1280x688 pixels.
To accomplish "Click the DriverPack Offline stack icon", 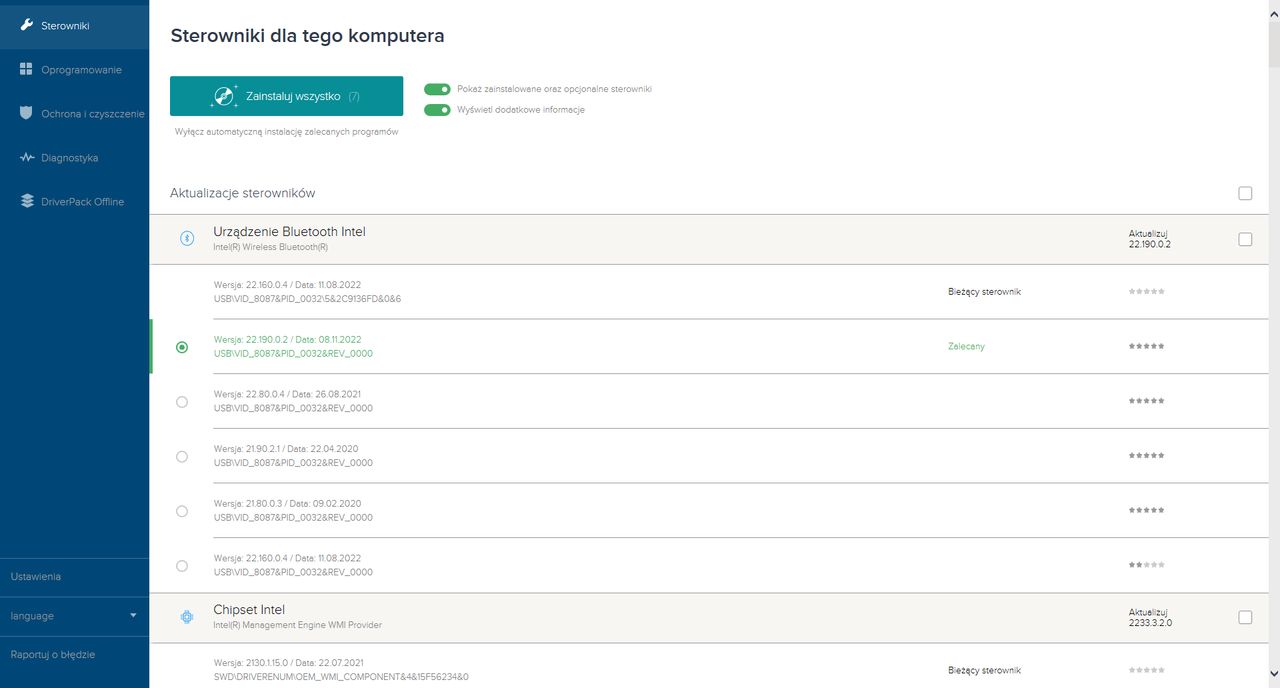I will (x=27, y=201).
